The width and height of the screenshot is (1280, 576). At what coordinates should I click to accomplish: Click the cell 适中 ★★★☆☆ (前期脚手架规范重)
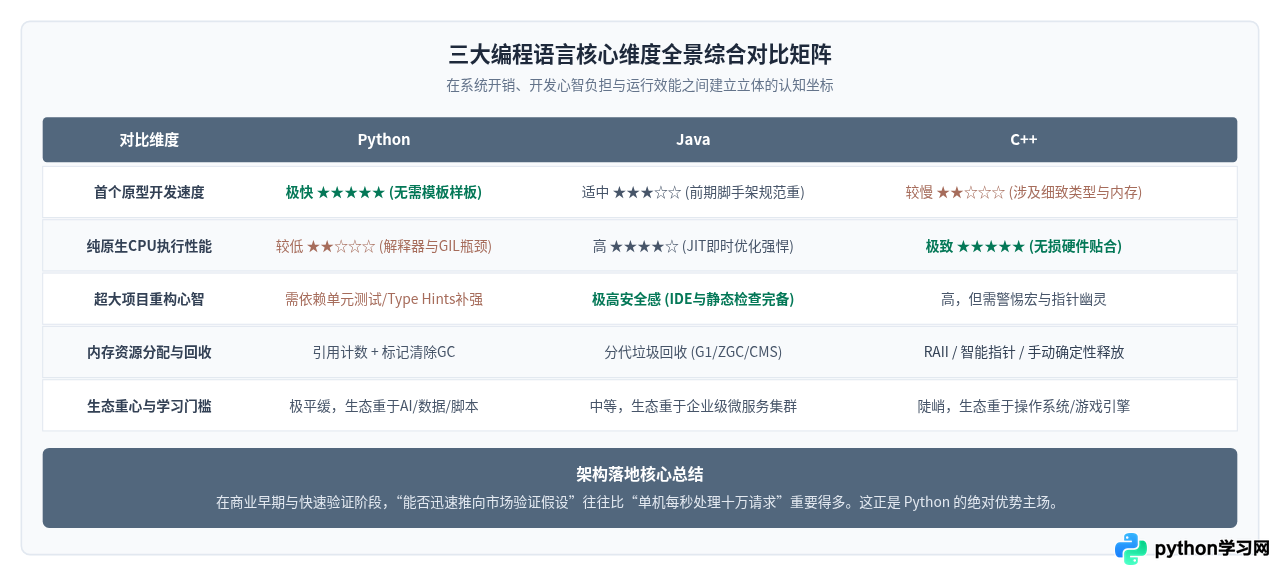tap(693, 192)
